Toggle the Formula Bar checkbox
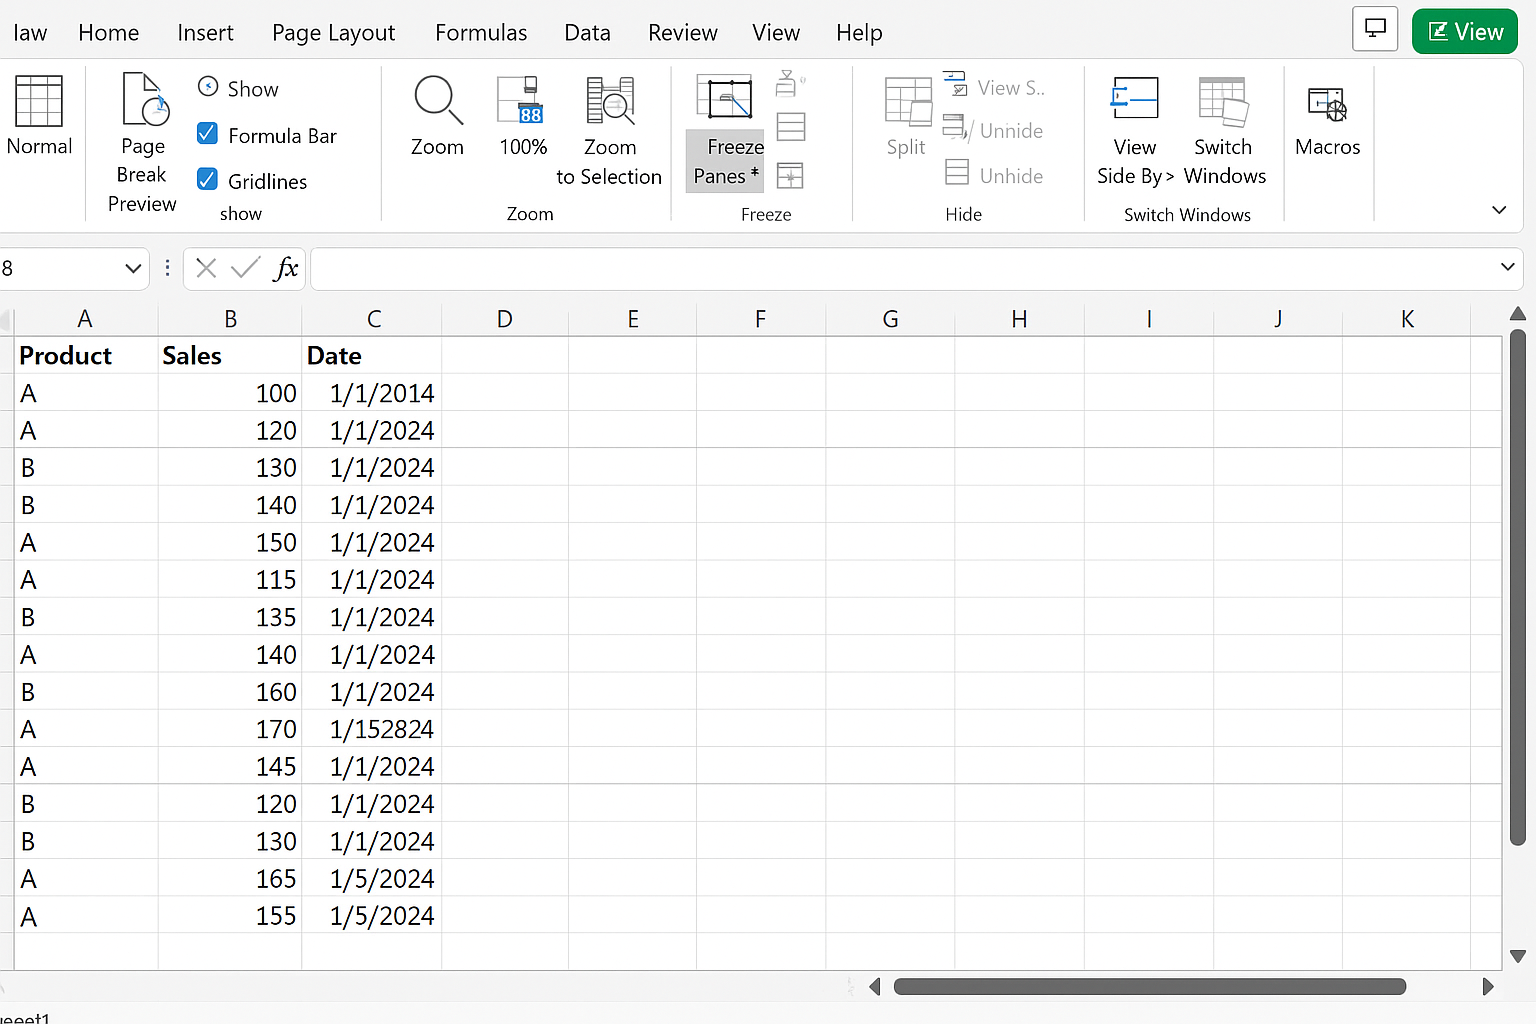 coord(207,133)
